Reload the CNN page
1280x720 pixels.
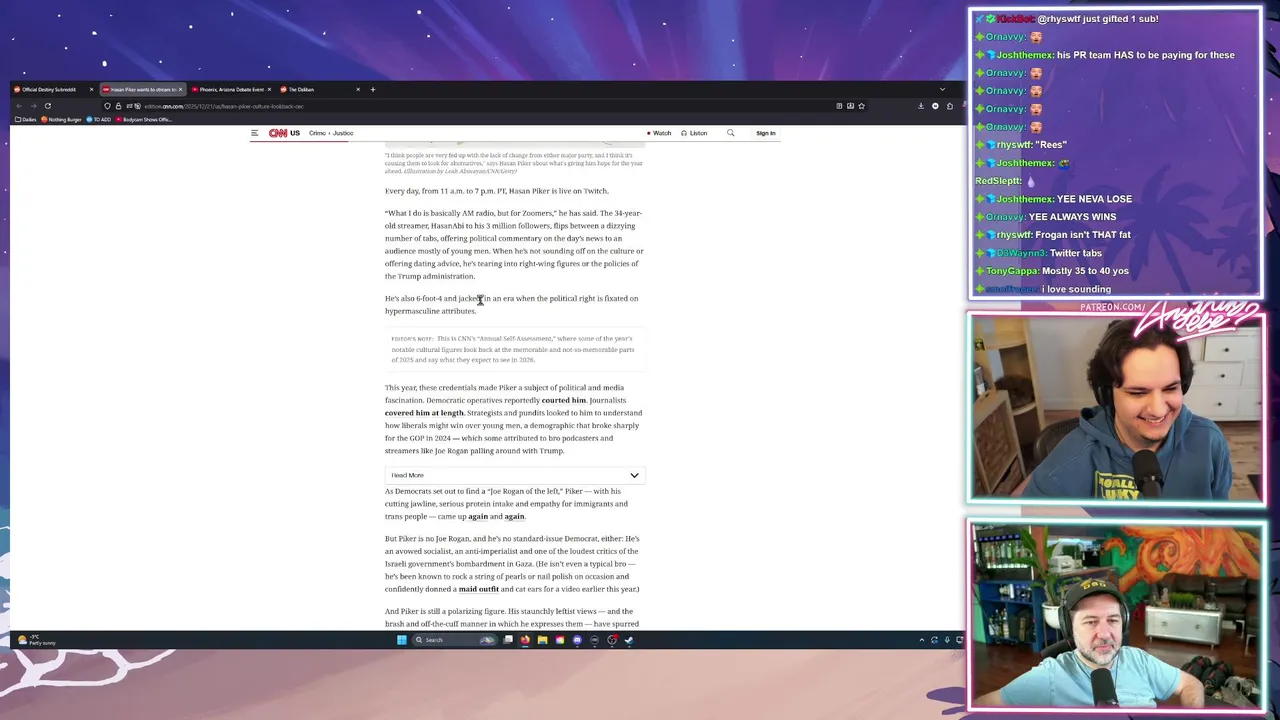[x=47, y=106]
